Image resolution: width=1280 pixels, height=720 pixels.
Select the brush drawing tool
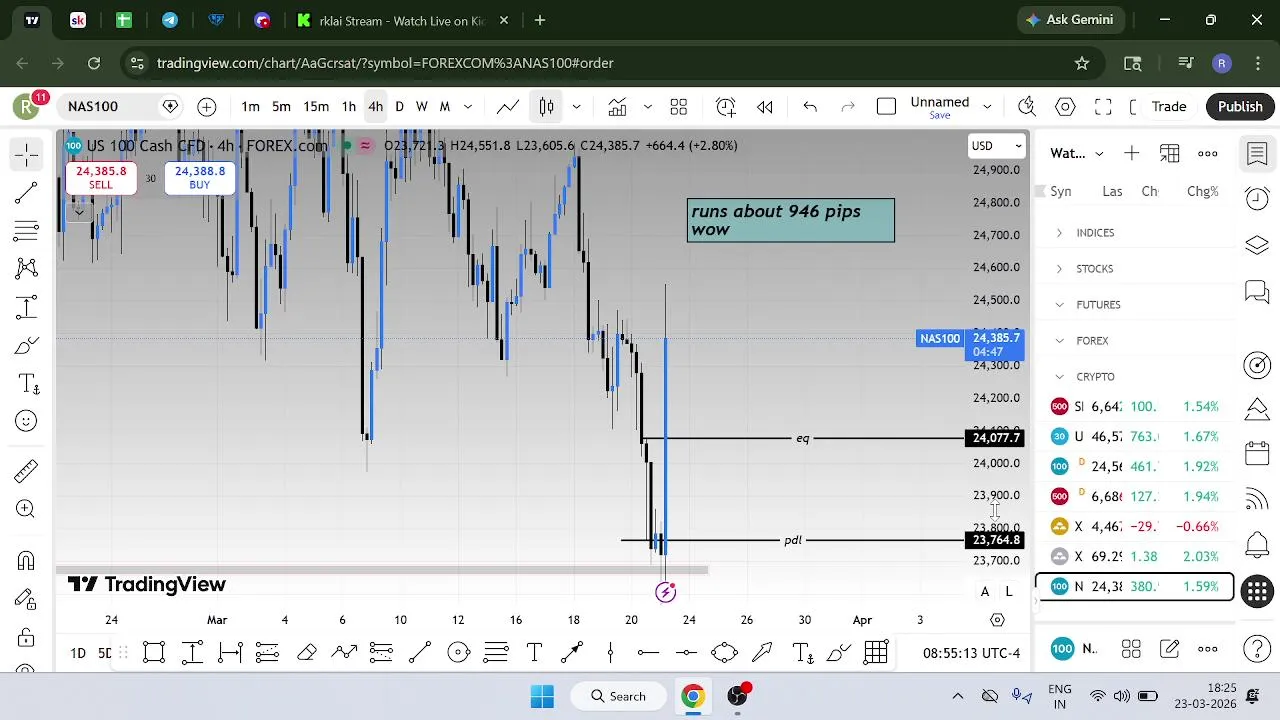(27, 346)
